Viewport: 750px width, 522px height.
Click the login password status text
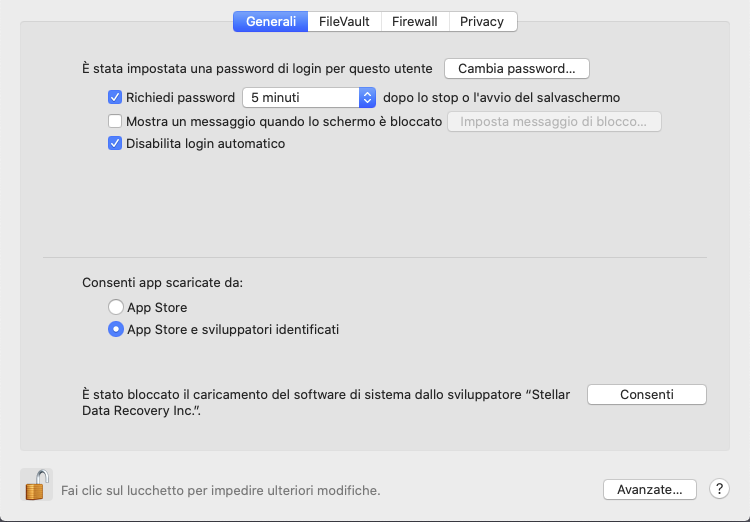(257, 69)
